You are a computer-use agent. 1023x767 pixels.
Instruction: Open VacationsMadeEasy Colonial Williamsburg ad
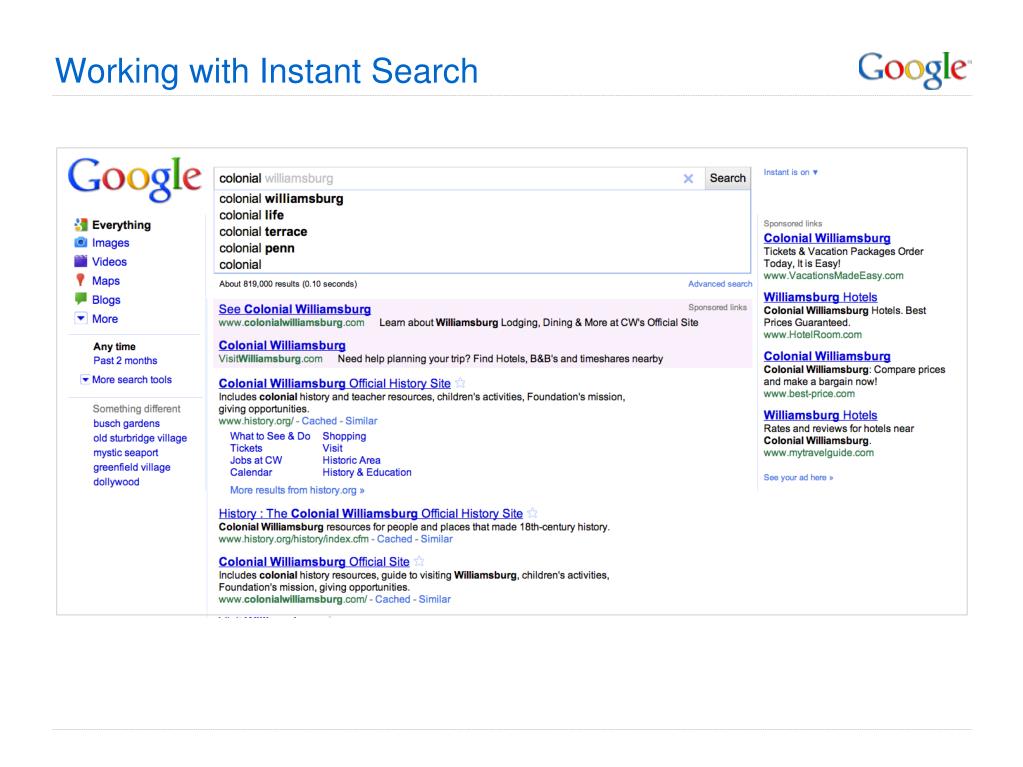point(827,238)
